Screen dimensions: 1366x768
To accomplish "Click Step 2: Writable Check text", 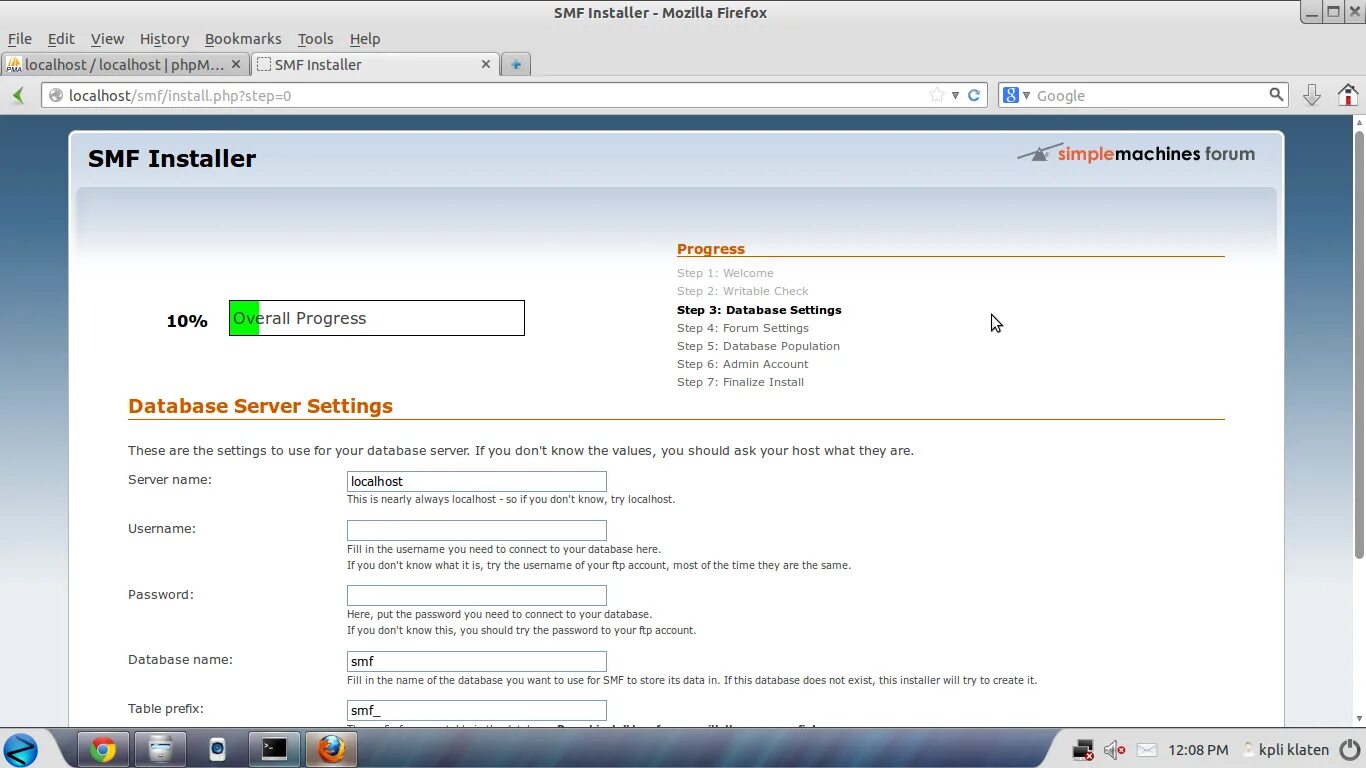I will click(743, 291).
